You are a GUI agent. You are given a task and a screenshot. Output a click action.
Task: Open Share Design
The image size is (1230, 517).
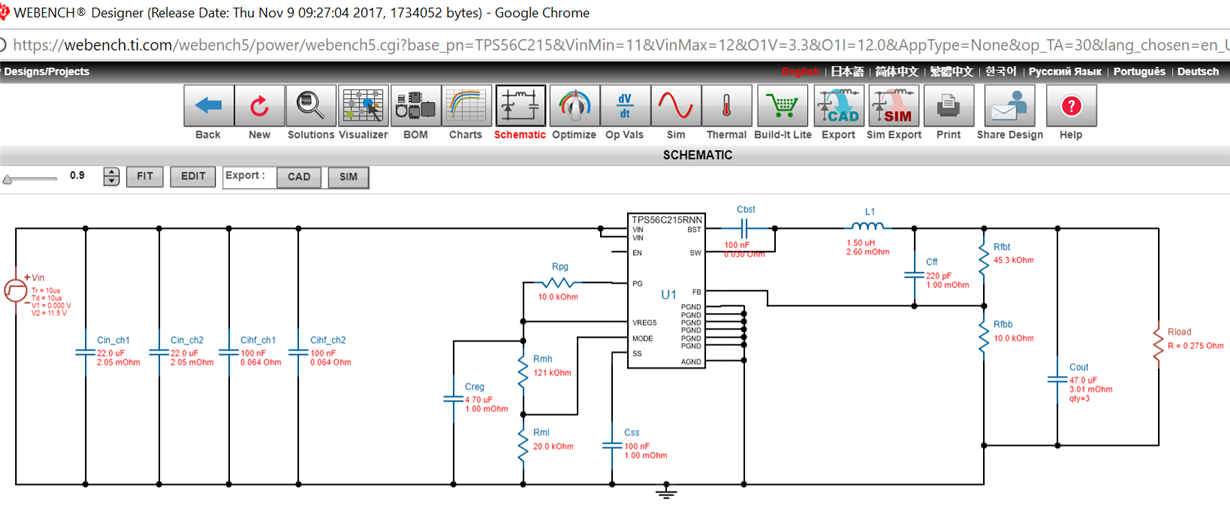point(1010,106)
